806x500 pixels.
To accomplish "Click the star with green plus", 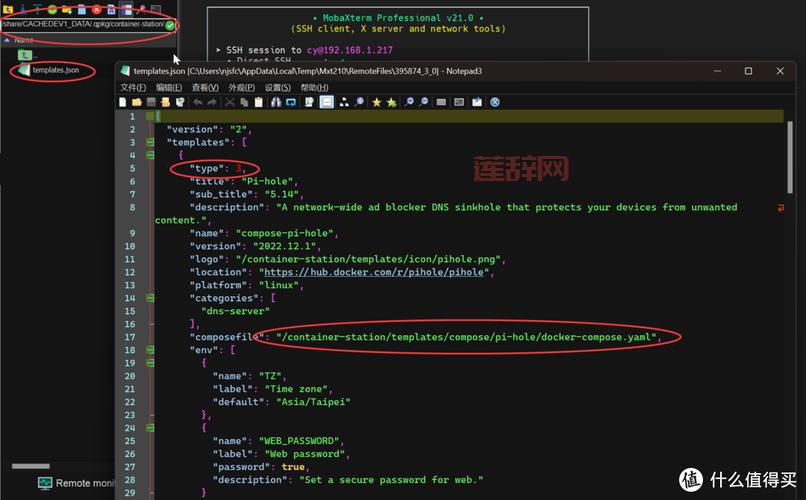I will click(x=392, y=103).
